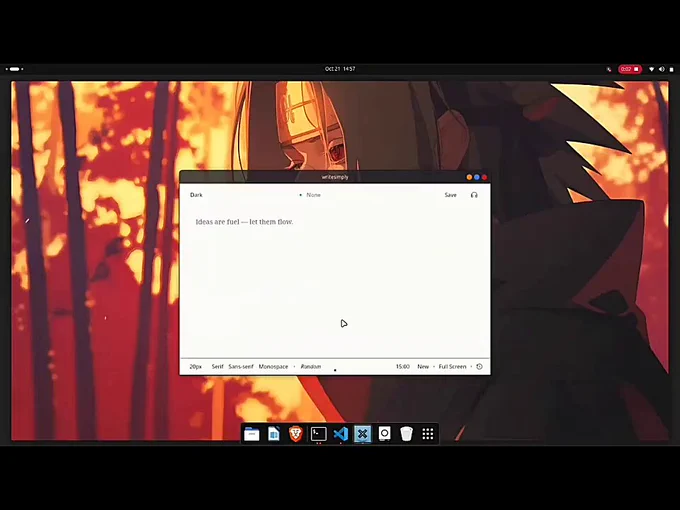Switch font to Serif
The width and height of the screenshot is (680, 510).
pyautogui.click(x=217, y=367)
